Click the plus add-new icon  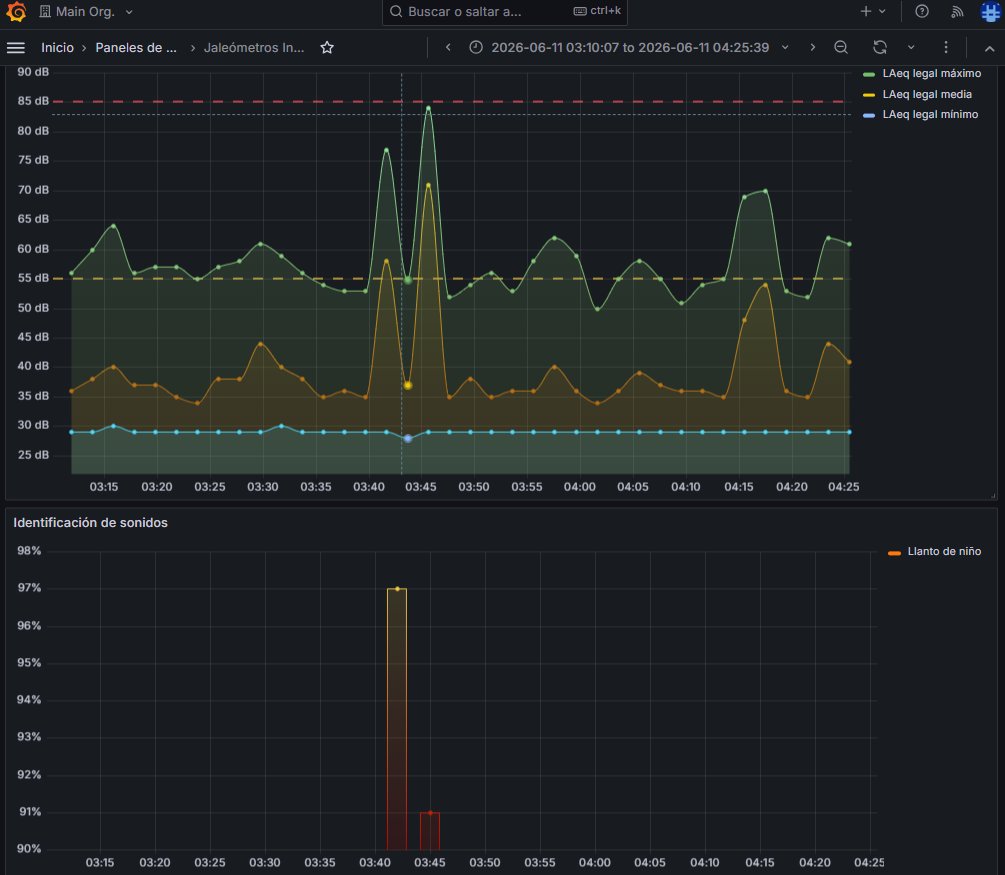(866, 11)
